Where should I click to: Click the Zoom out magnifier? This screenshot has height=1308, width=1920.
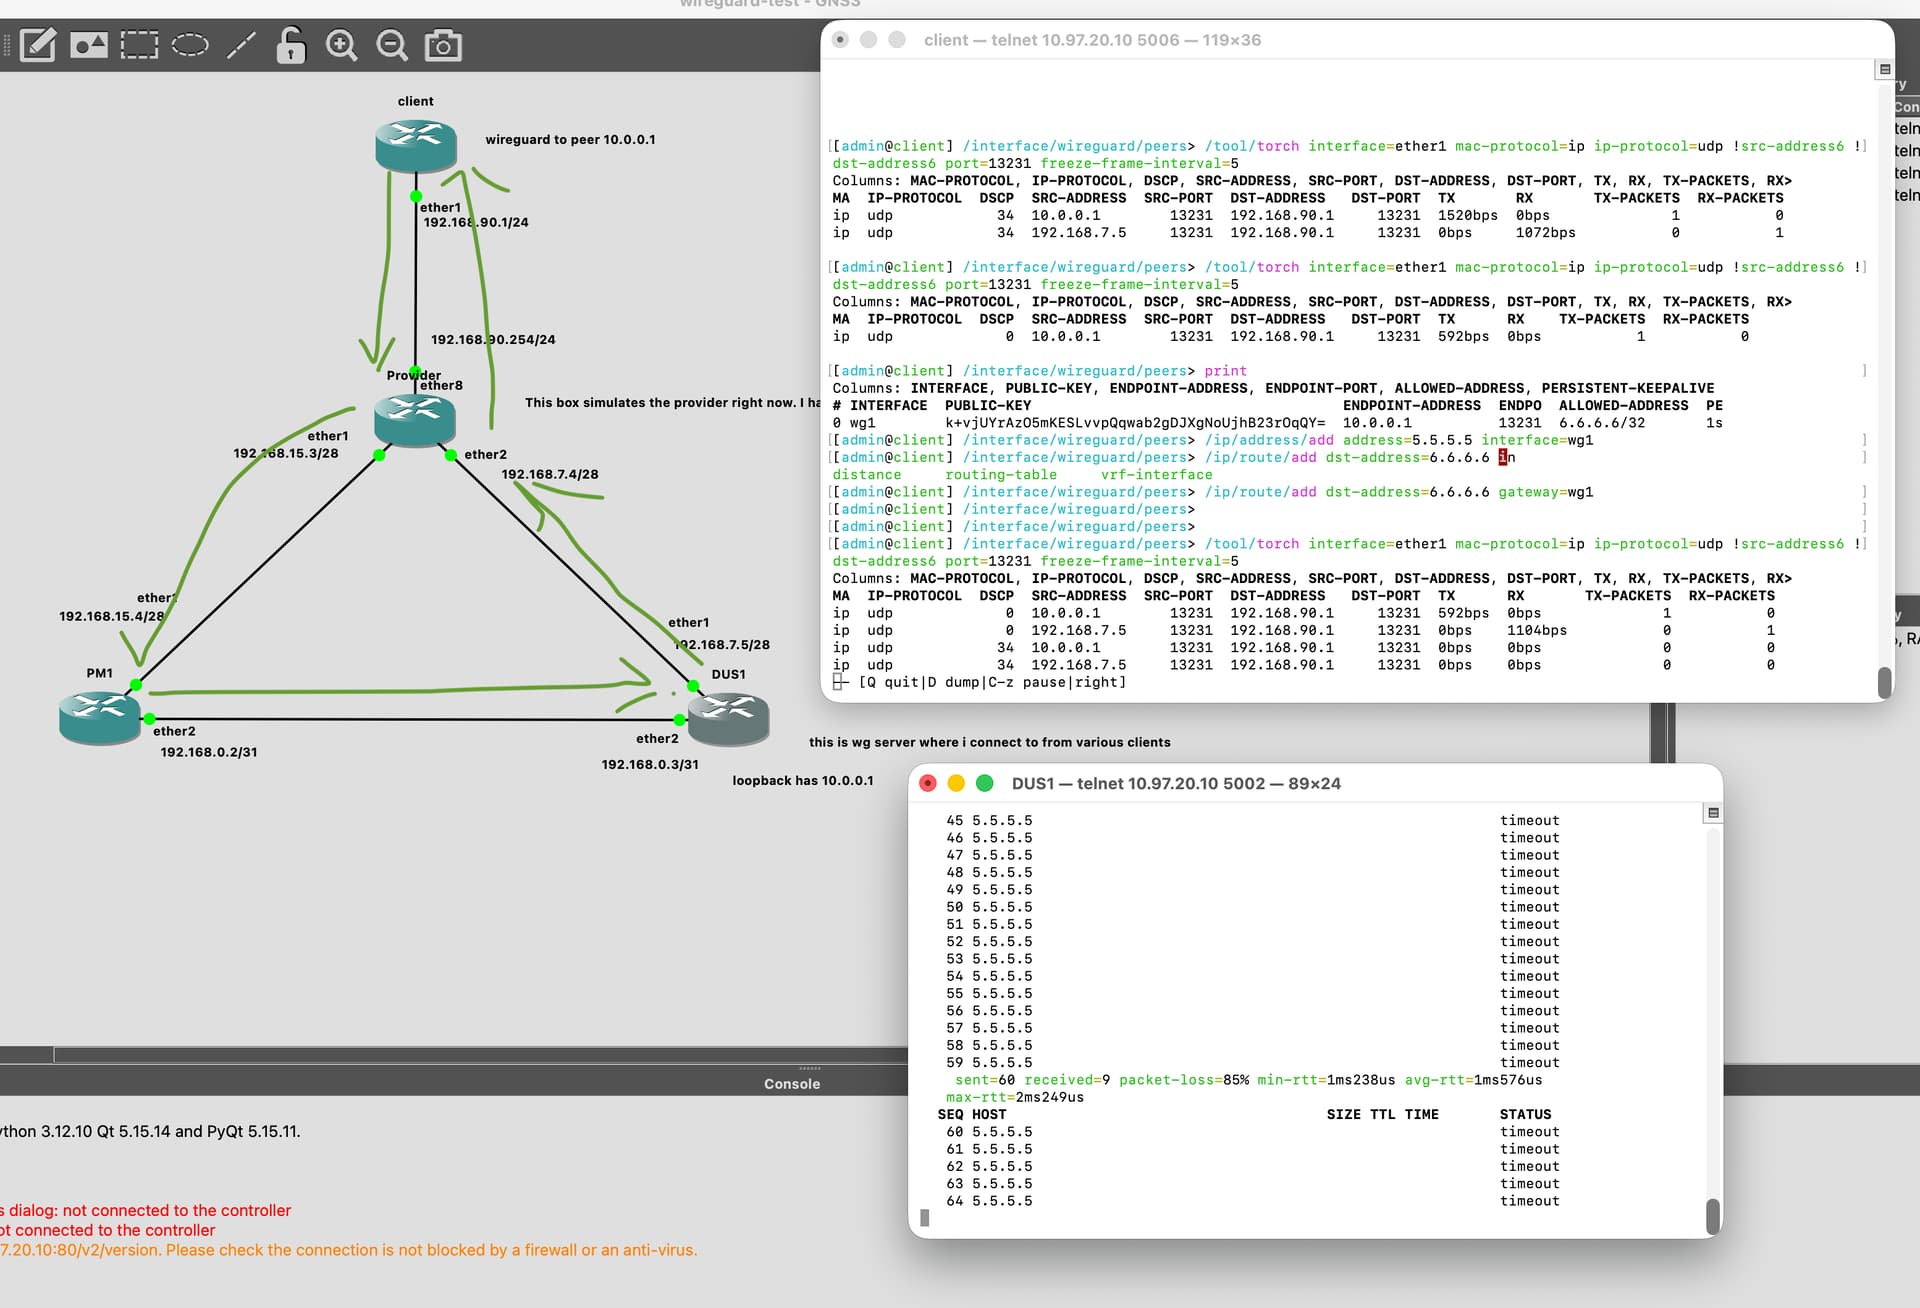pyautogui.click(x=392, y=45)
